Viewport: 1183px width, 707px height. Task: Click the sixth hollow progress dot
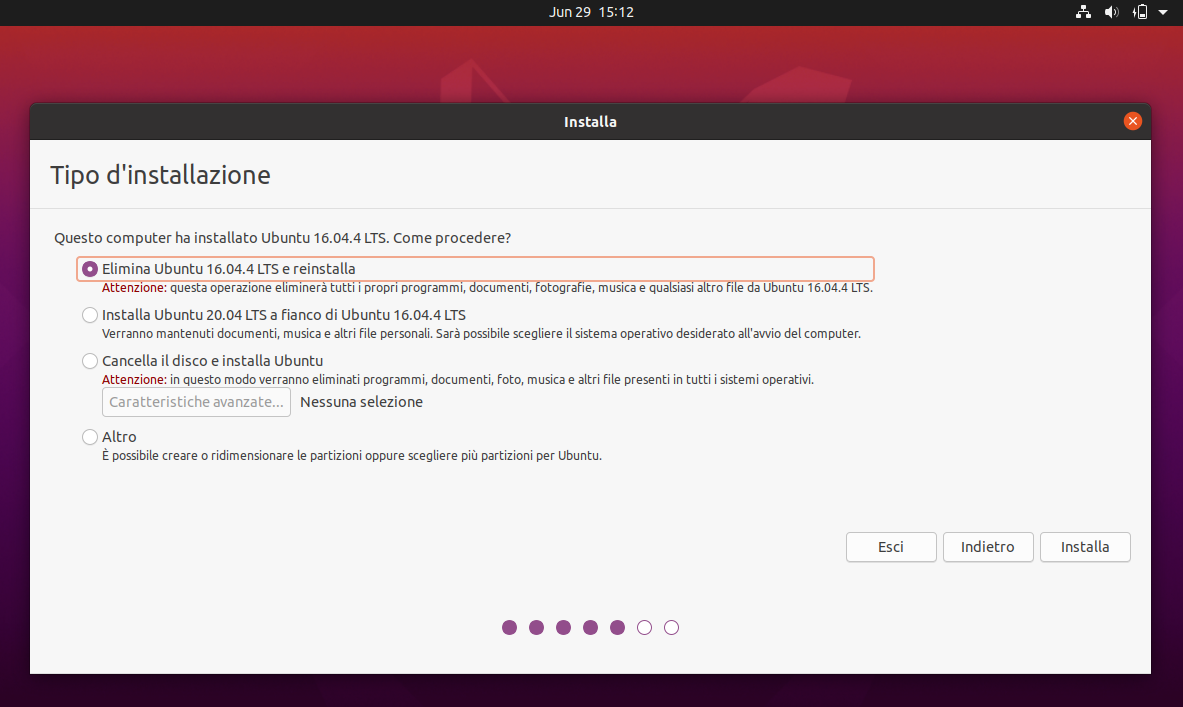tap(644, 628)
